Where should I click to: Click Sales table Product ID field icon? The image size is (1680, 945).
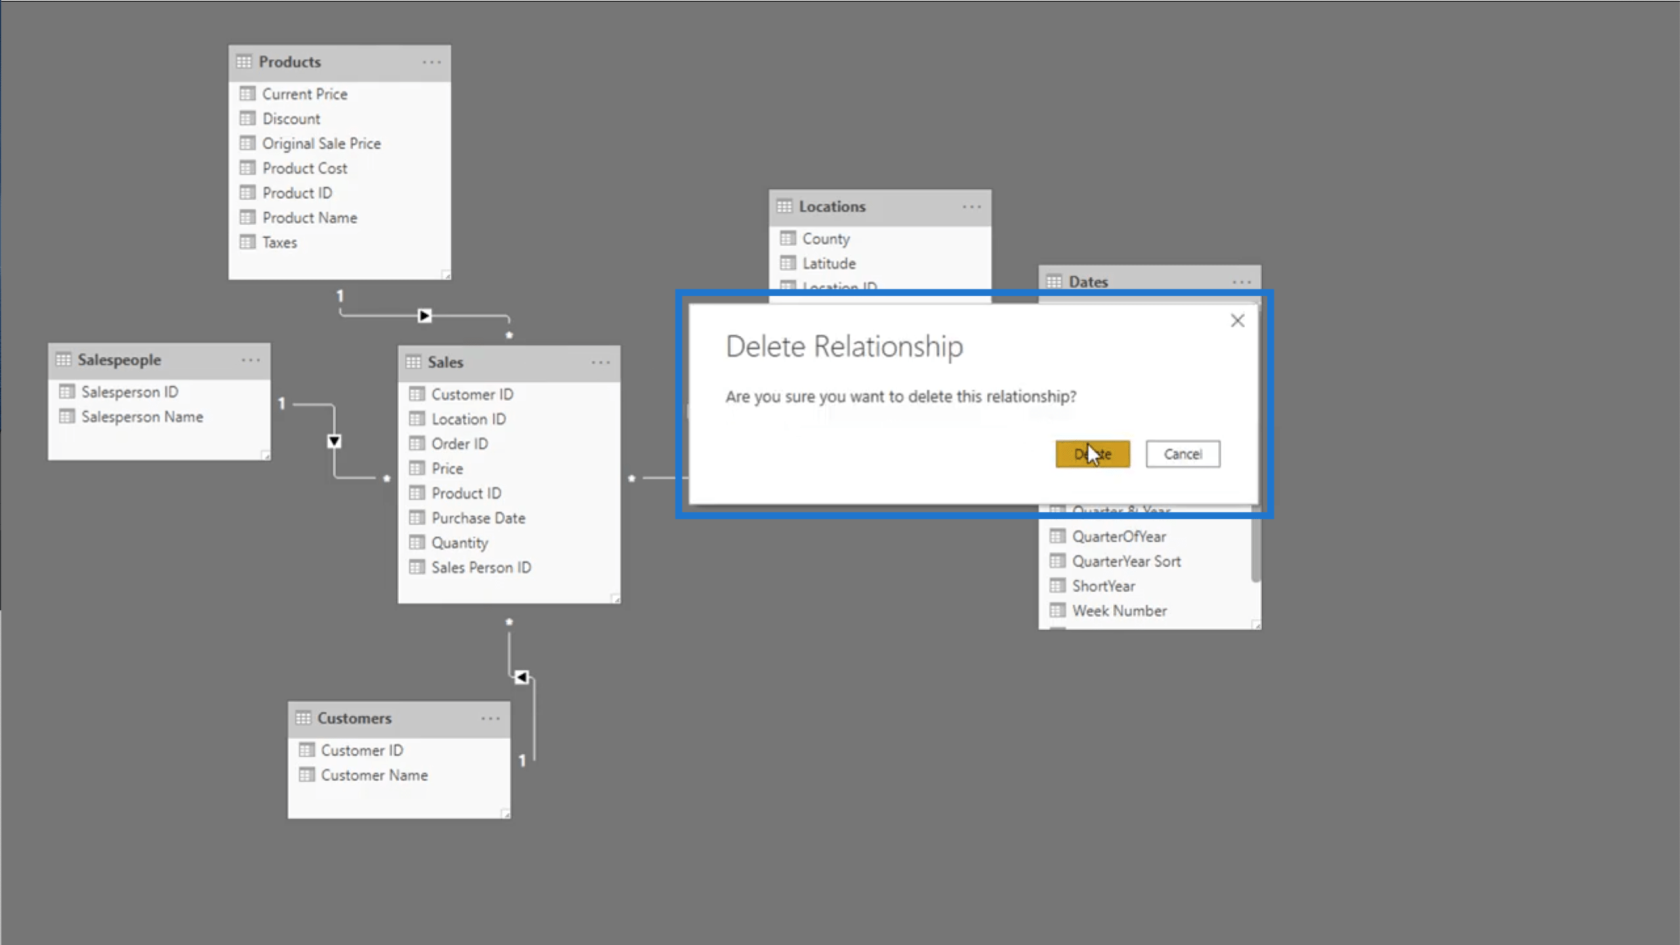(417, 493)
